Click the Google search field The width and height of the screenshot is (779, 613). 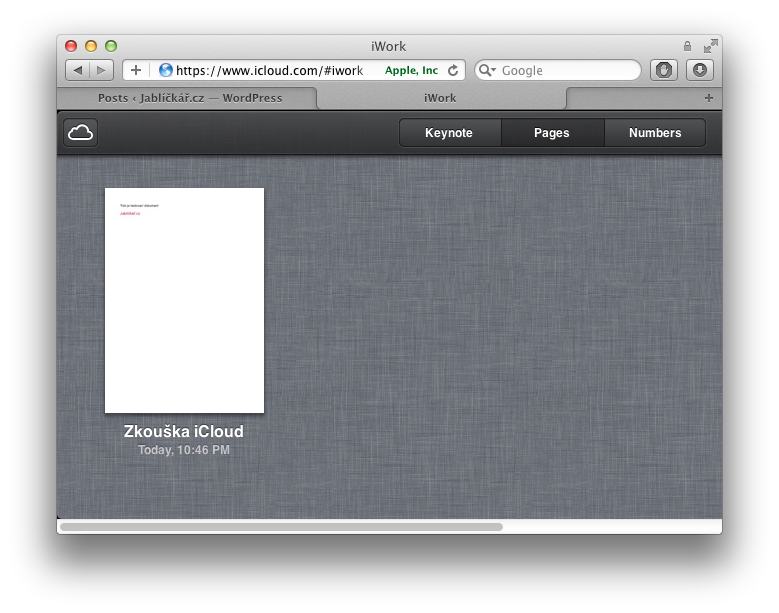(x=558, y=70)
